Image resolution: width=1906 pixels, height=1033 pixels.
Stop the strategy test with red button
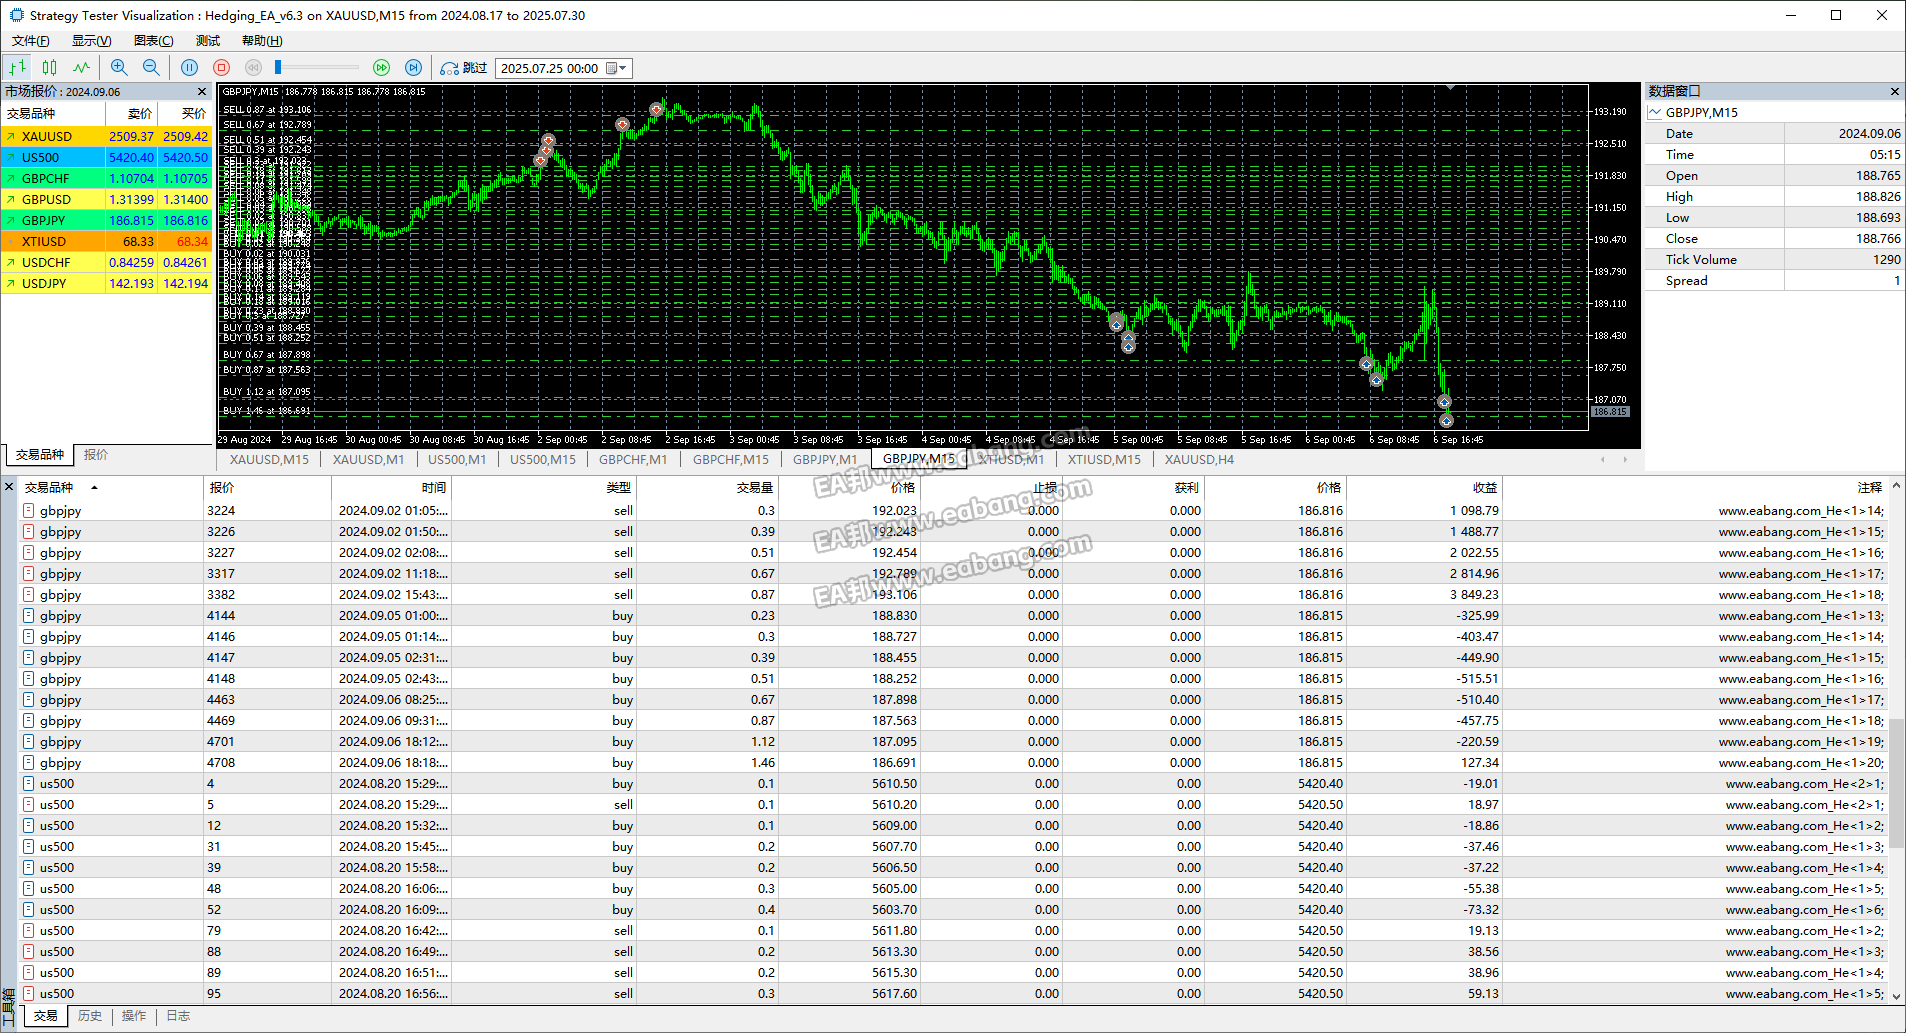[222, 68]
